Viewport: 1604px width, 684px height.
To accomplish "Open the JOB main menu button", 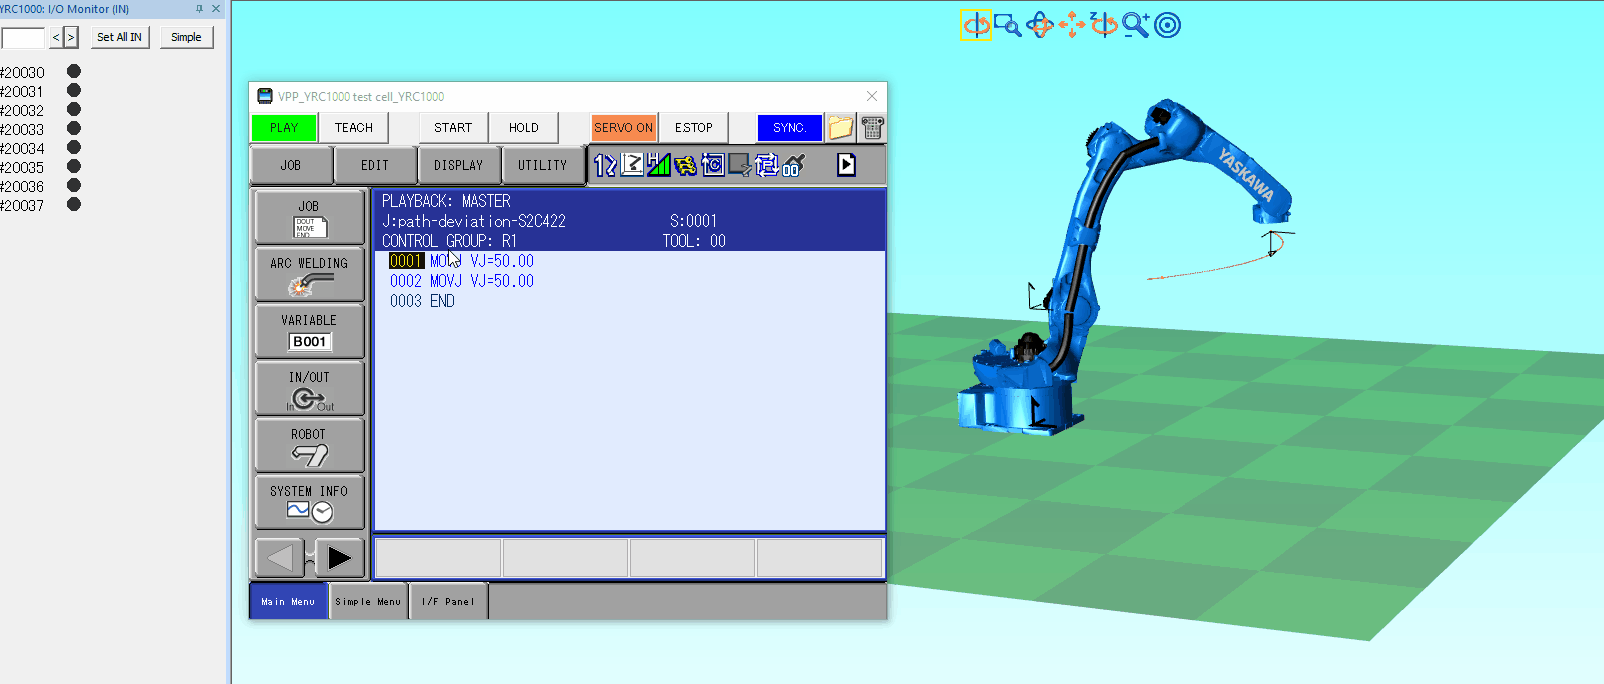I will tap(309, 217).
